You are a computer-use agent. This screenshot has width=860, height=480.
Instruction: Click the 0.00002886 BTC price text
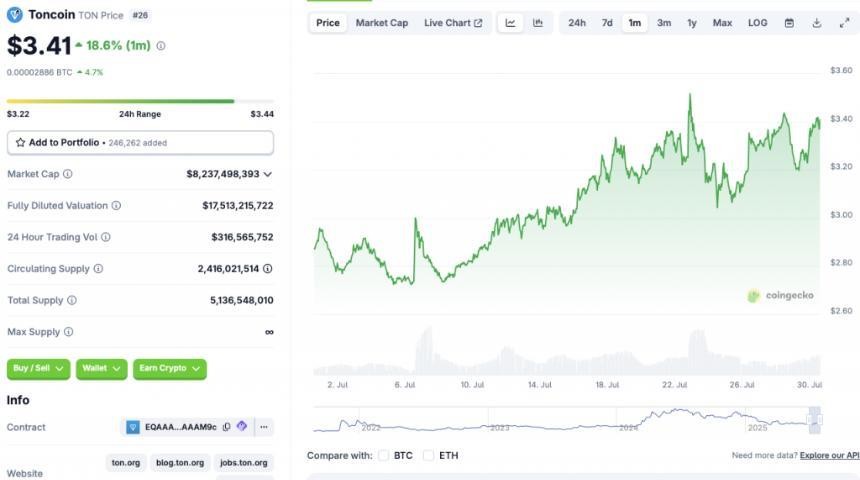39,72
